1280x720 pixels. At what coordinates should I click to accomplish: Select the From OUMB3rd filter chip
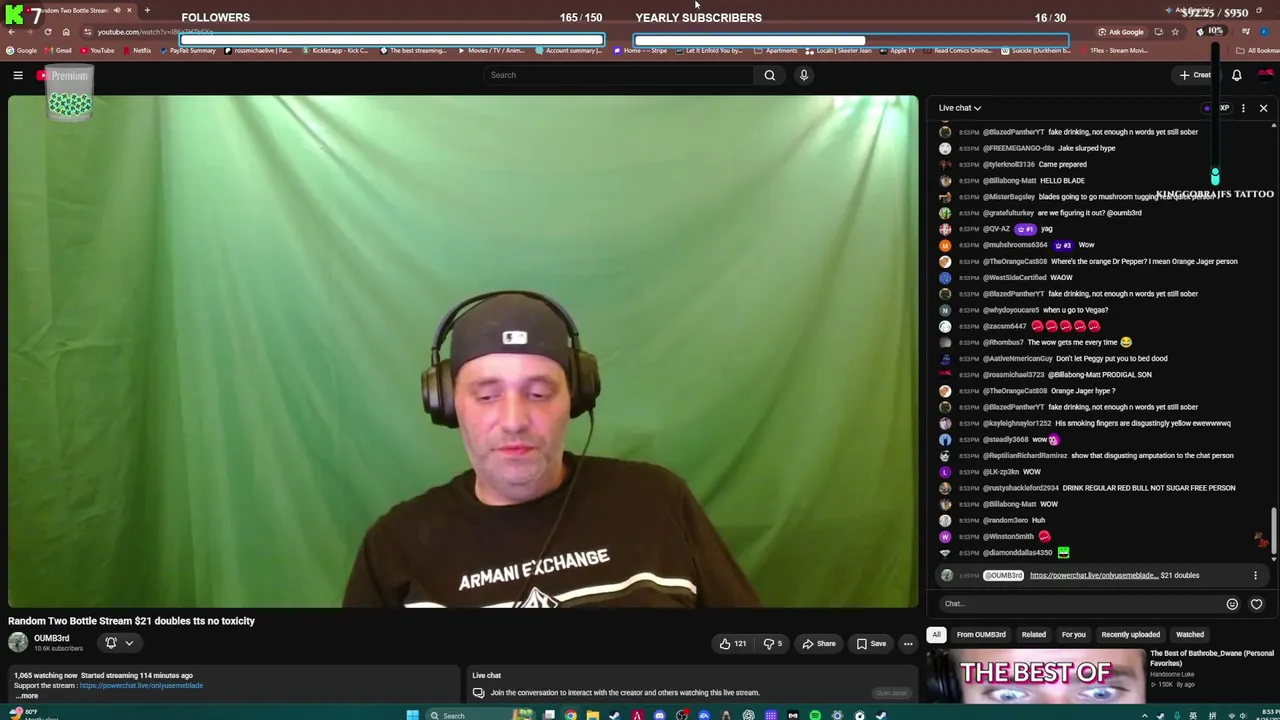click(981, 635)
